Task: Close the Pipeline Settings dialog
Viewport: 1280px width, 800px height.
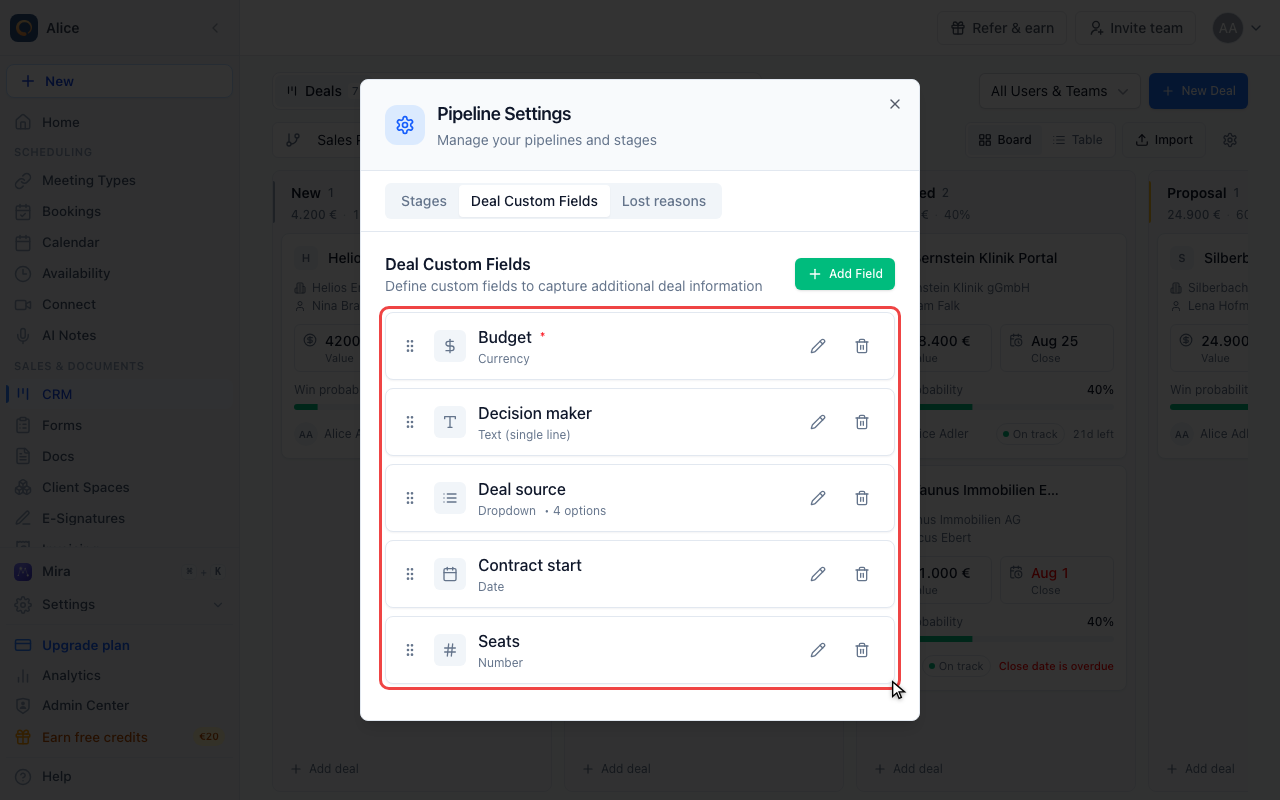Action: (895, 104)
